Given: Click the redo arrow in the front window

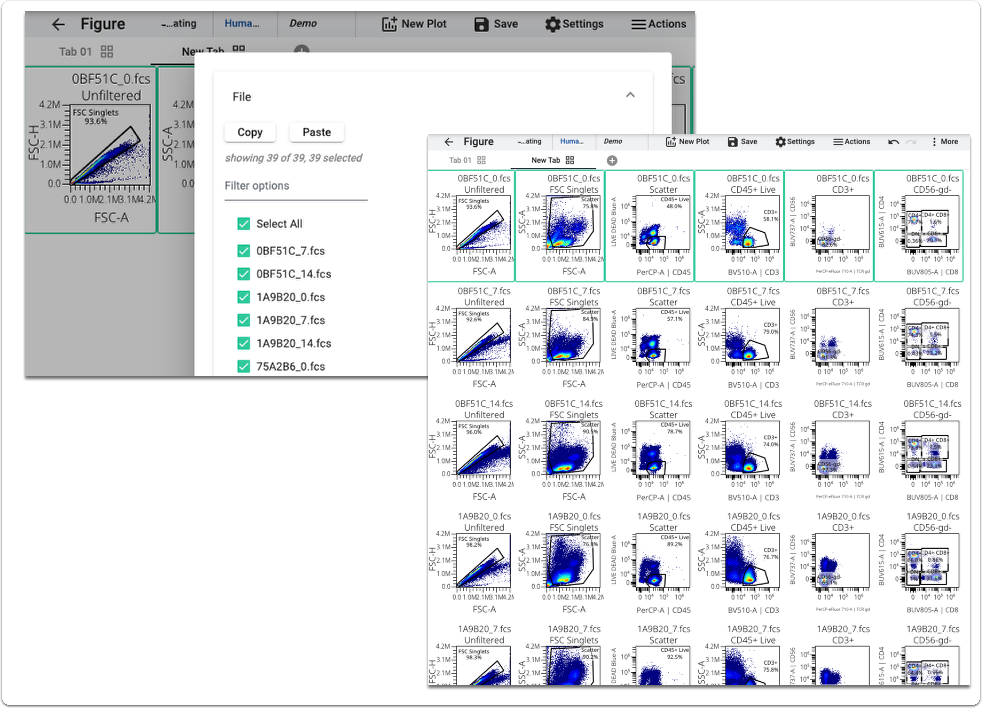Looking at the screenshot, I should pyautogui.click(x=911, y=142).
